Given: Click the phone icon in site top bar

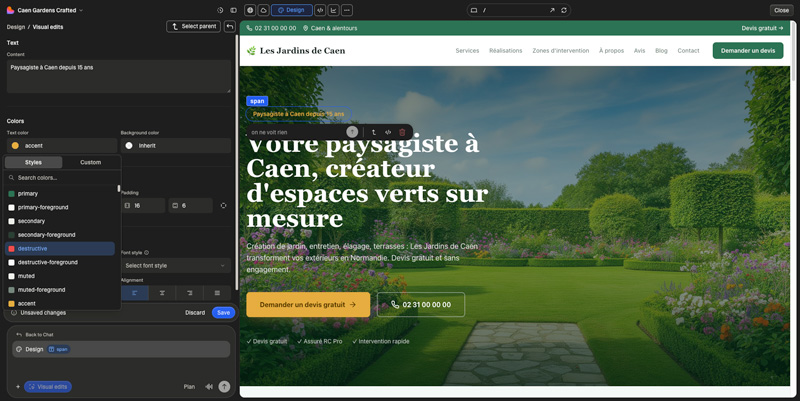Looking at the screenshot, I should (249, 28).
